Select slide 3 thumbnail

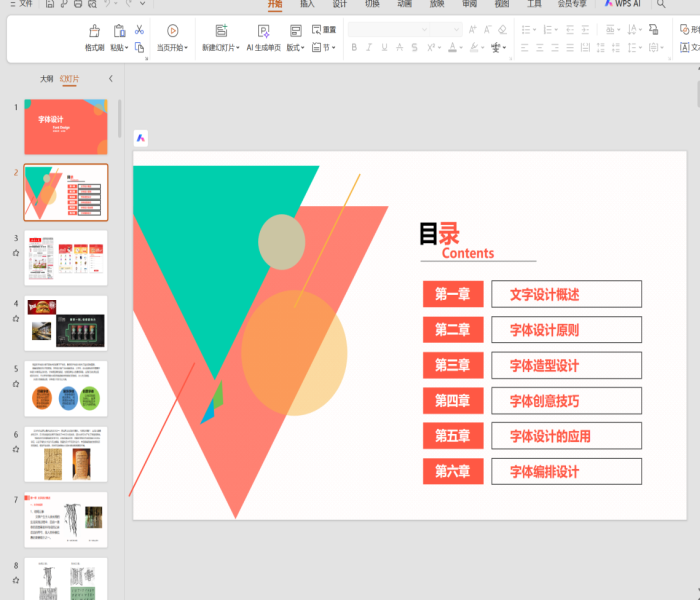click(66, 258)
